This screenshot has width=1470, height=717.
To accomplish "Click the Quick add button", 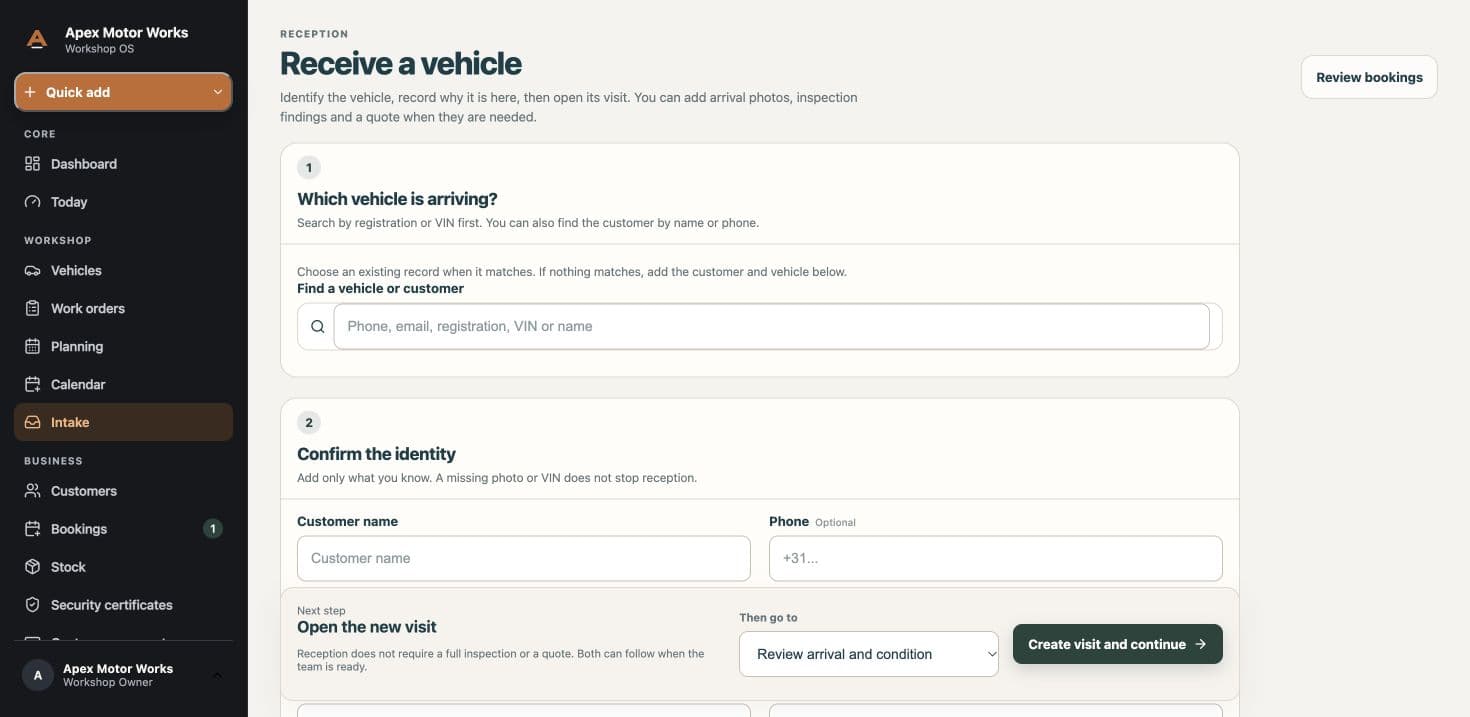I will pyautogui.click(x=123, y=92).
